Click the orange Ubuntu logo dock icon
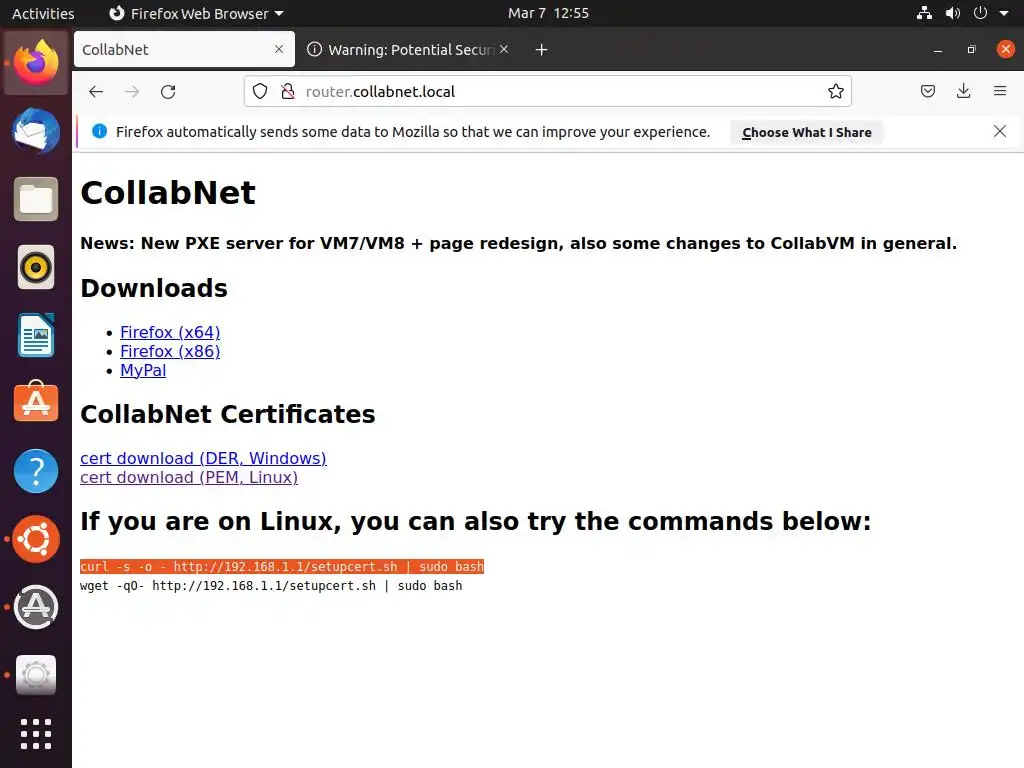The height and width of the screenshot is (768, 1024). tap(36, 539)
